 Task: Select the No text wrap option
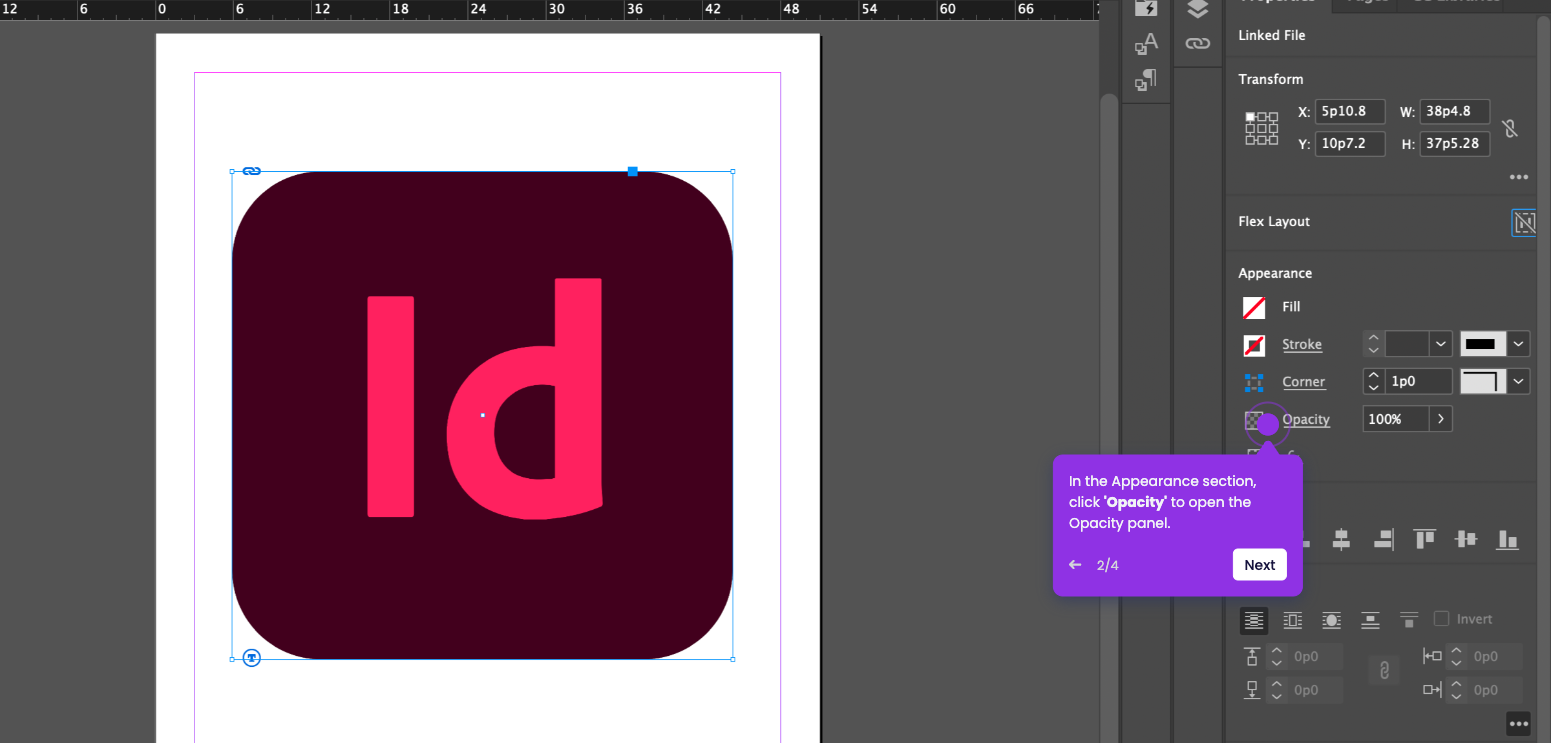tap(1254, 620)
